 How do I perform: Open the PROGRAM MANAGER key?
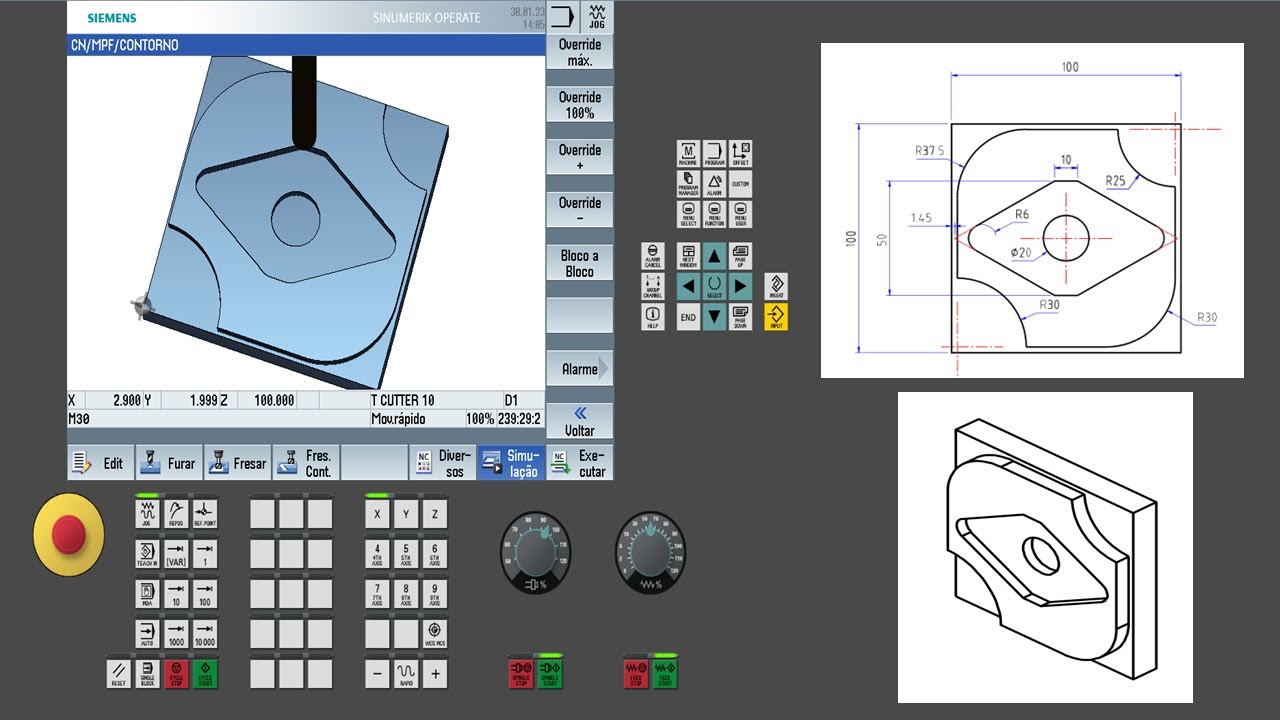[688, 184]
